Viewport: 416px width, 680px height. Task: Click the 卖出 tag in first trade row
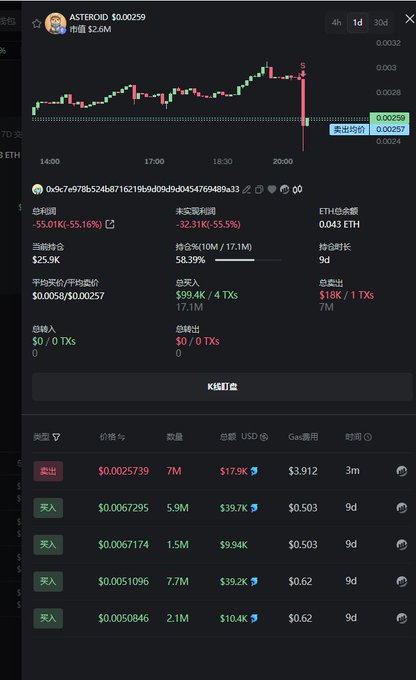[48, 471]
